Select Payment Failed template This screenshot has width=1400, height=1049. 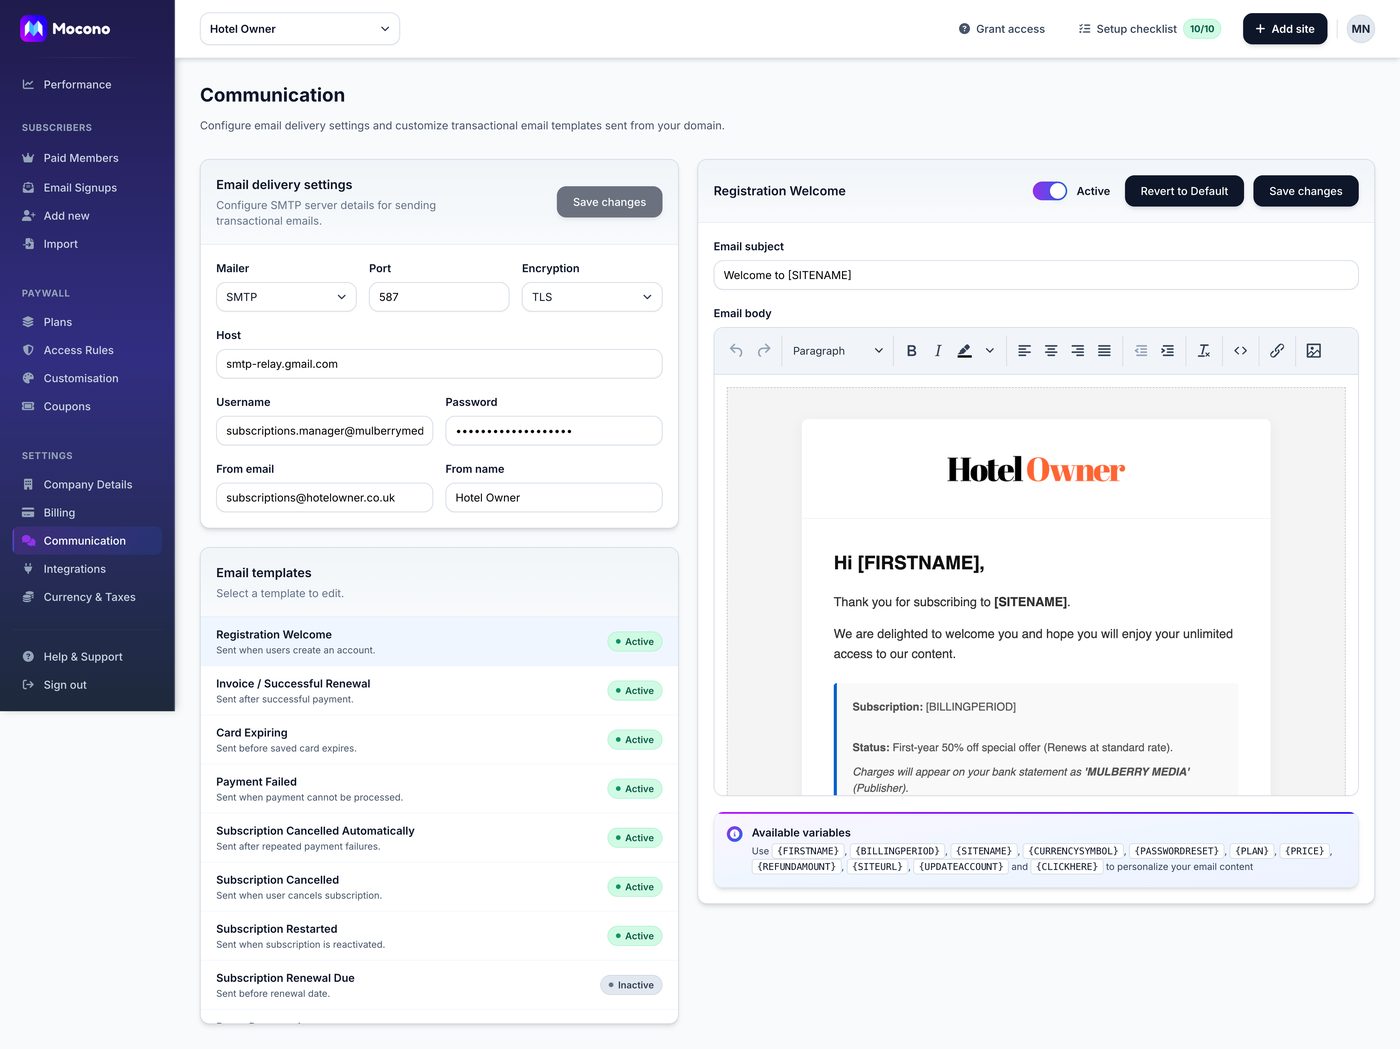pos(439,789)
